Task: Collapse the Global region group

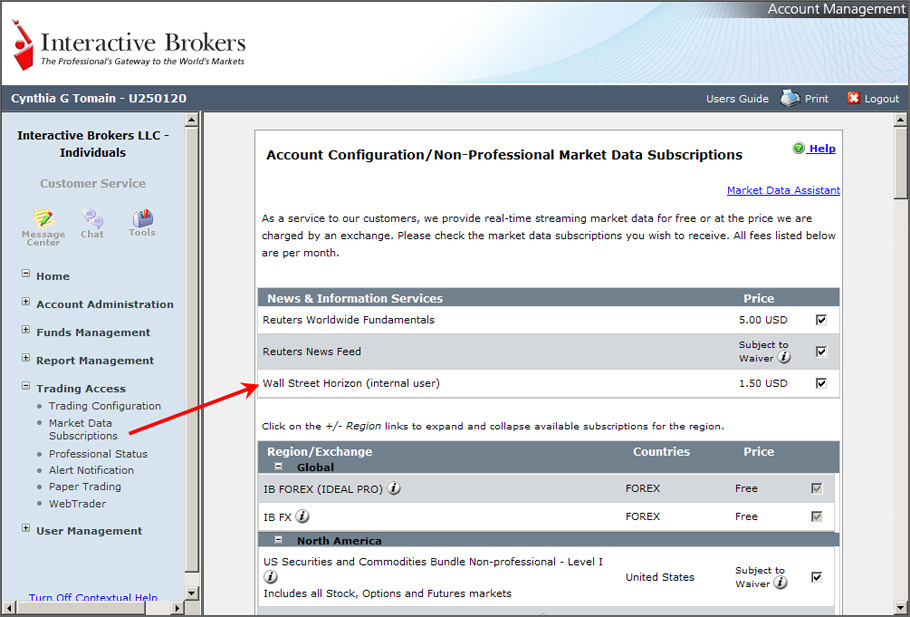Action: (x=279, y=466)
